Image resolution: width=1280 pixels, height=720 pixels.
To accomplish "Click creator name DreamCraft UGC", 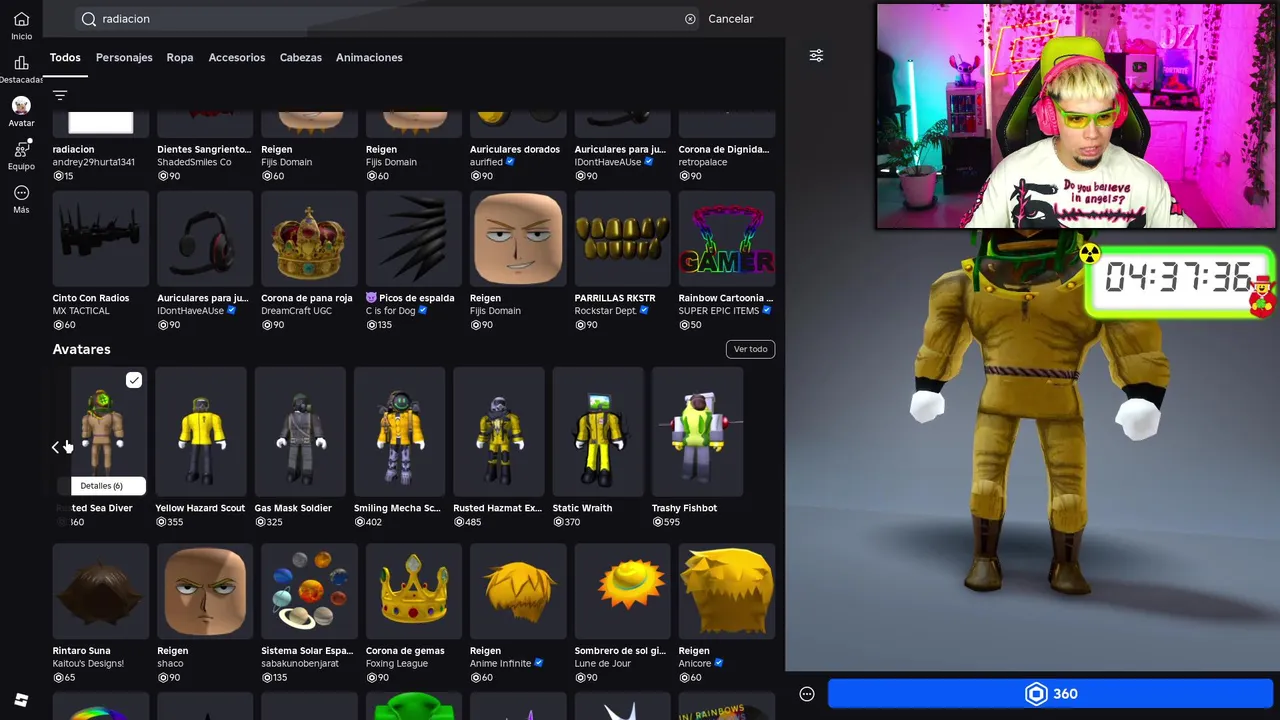I will point(298,311).
